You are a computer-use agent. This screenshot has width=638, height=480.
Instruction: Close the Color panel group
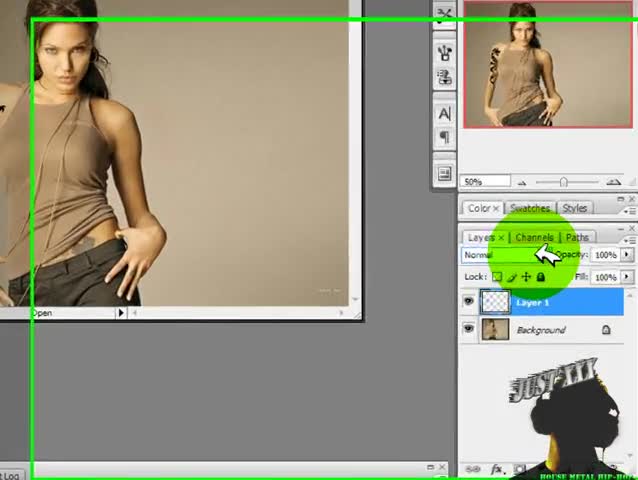[x=632, y=199]
